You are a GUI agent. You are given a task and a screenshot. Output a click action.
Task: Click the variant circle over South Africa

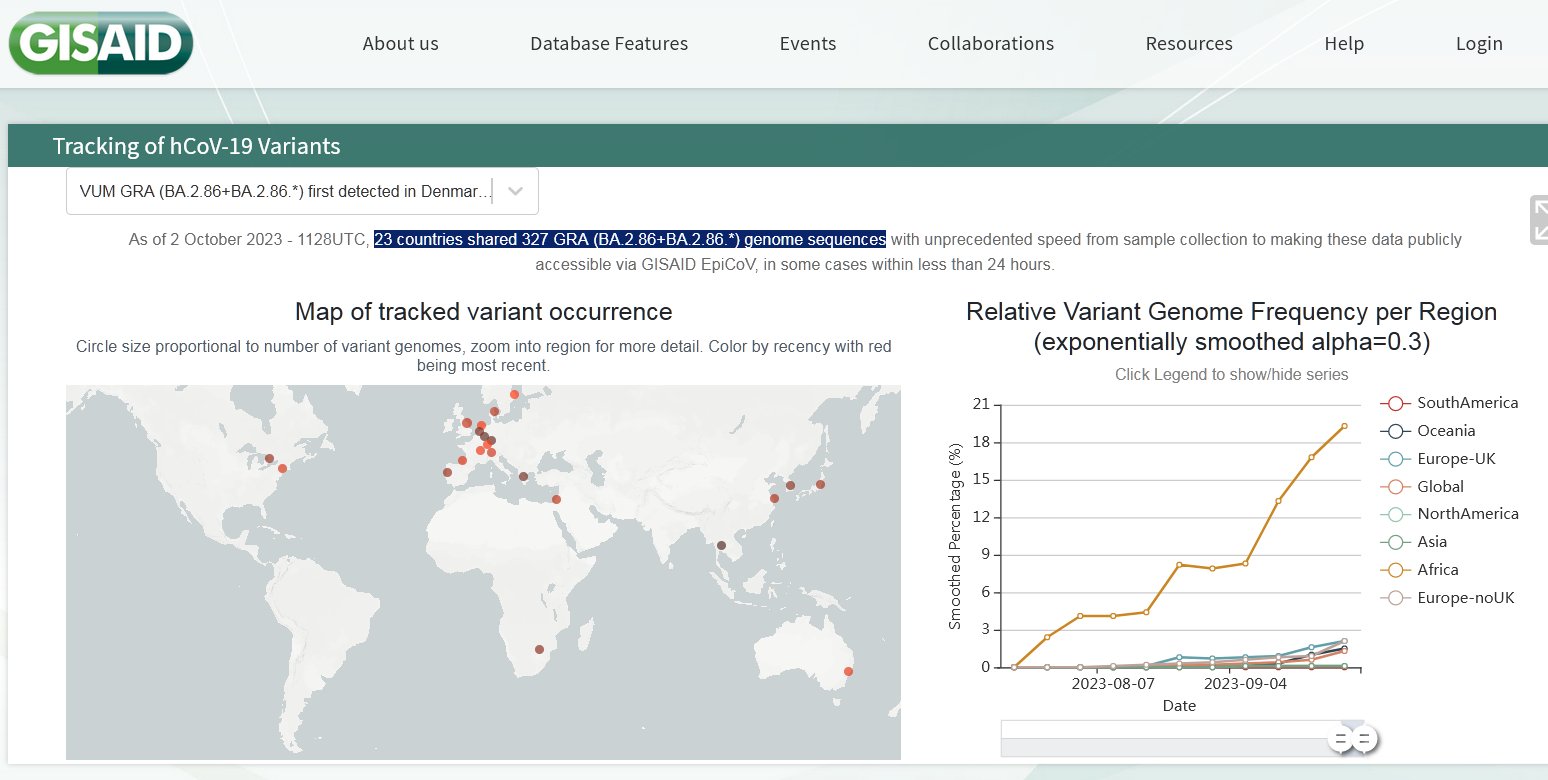tap(539, 649)
